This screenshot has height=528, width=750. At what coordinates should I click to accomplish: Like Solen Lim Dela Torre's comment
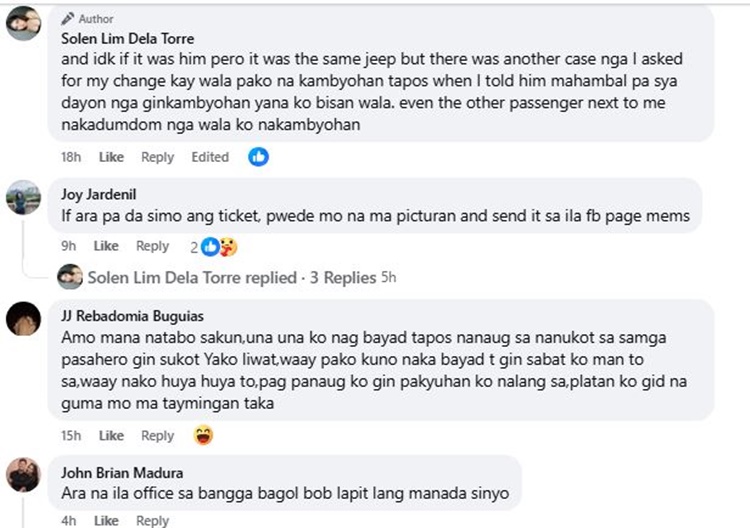pos(111,157)
